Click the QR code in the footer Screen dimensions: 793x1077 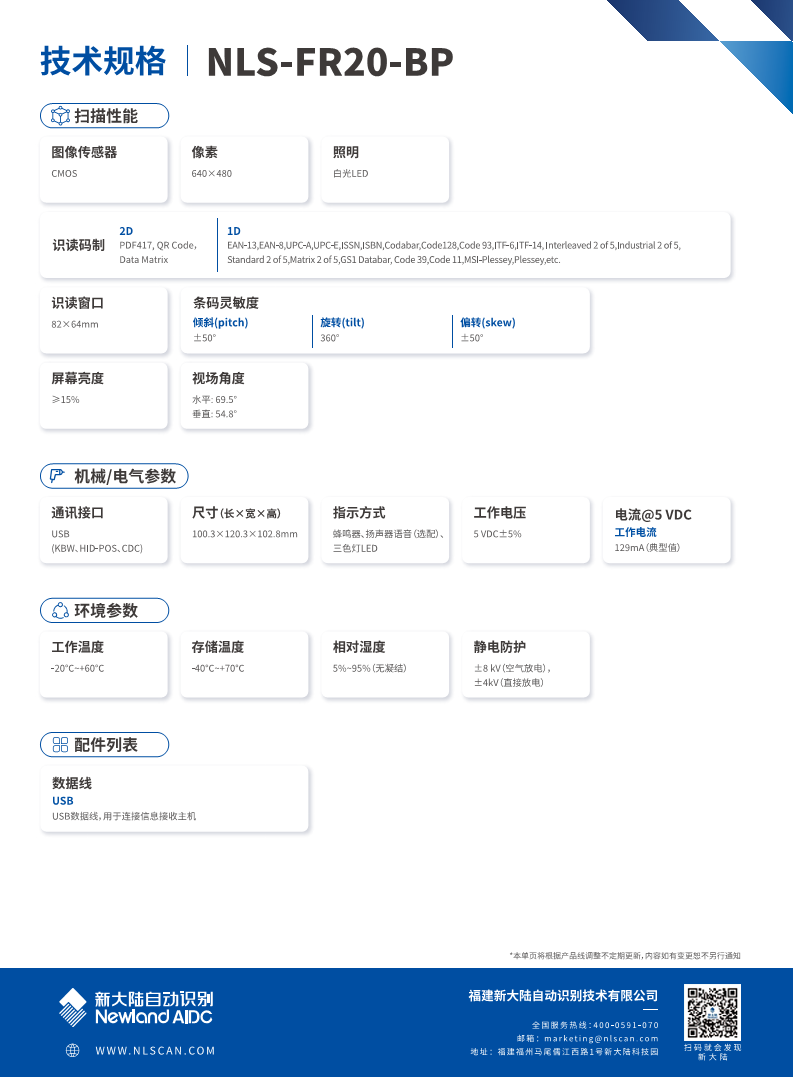(713, 1012)
